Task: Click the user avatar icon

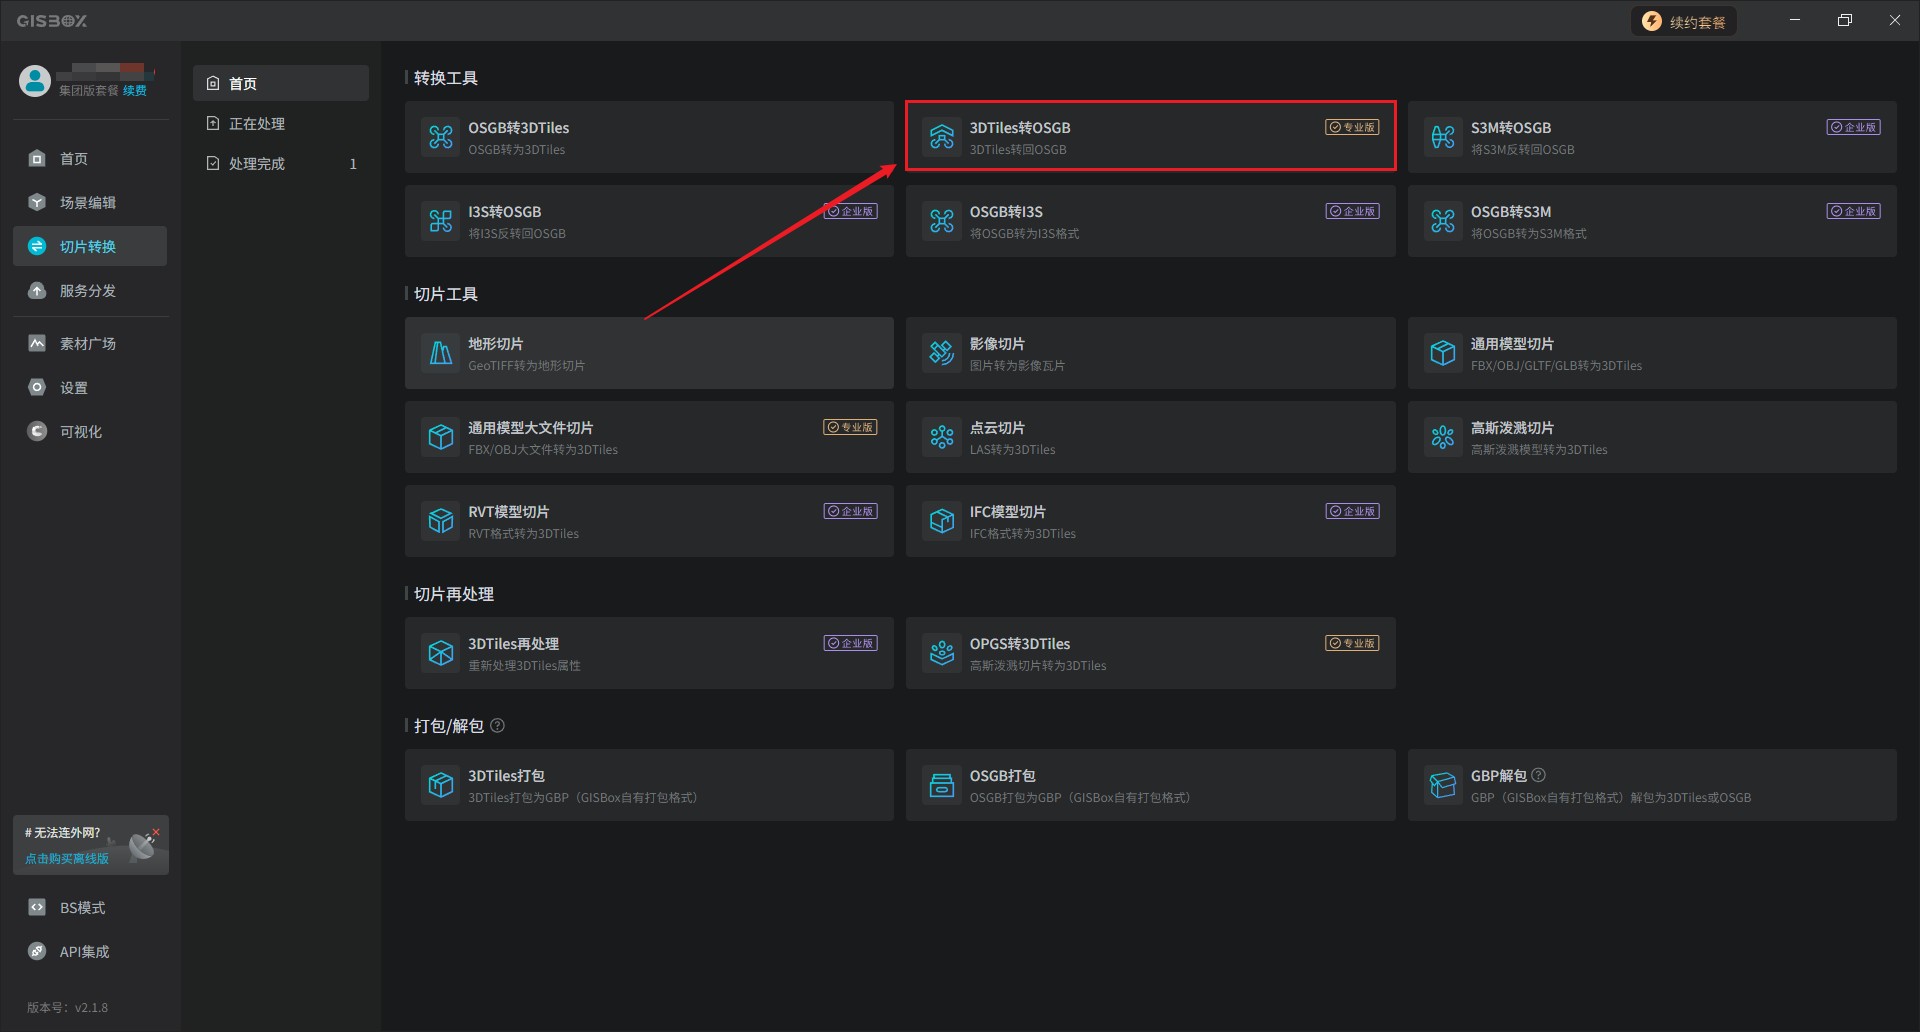Action: [x=35, y=81]
